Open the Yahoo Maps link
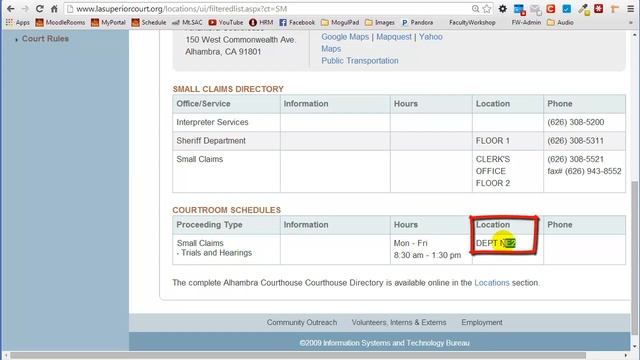The width and height of the screenshot is (640, 360). pyautogui.click(x=430, y=37)
